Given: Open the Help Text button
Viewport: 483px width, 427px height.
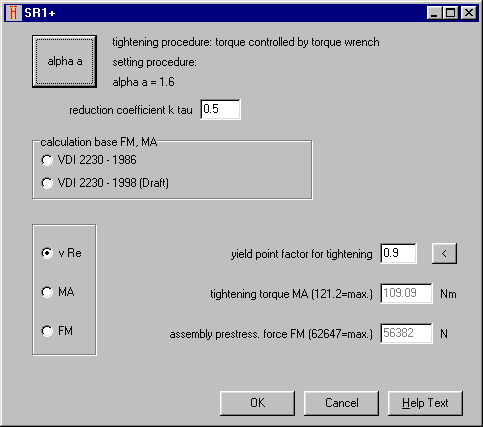Looking at the screenshot, I should 425,403.
